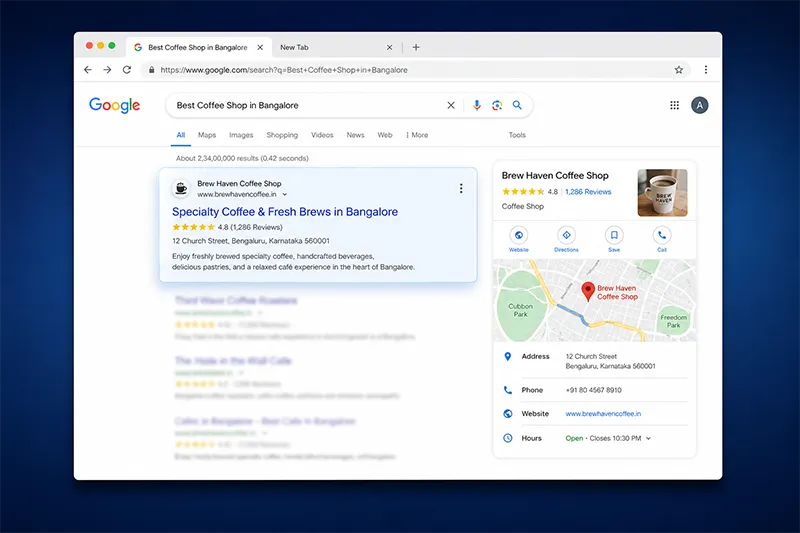800x533 pixels.
Task: Click the About 2,34,00,000 results text
Action: pyautogui.click(x=242, y=158)
